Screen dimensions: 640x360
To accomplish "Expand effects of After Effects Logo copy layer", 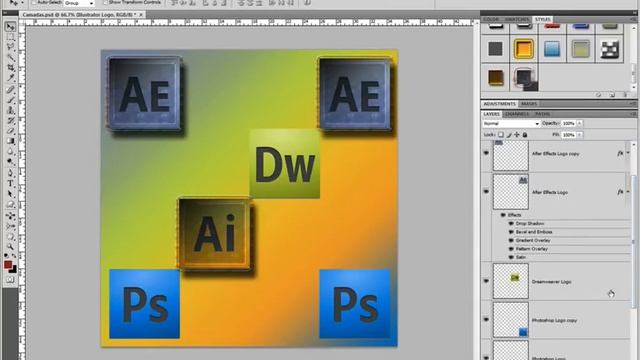I will point(628,153).
